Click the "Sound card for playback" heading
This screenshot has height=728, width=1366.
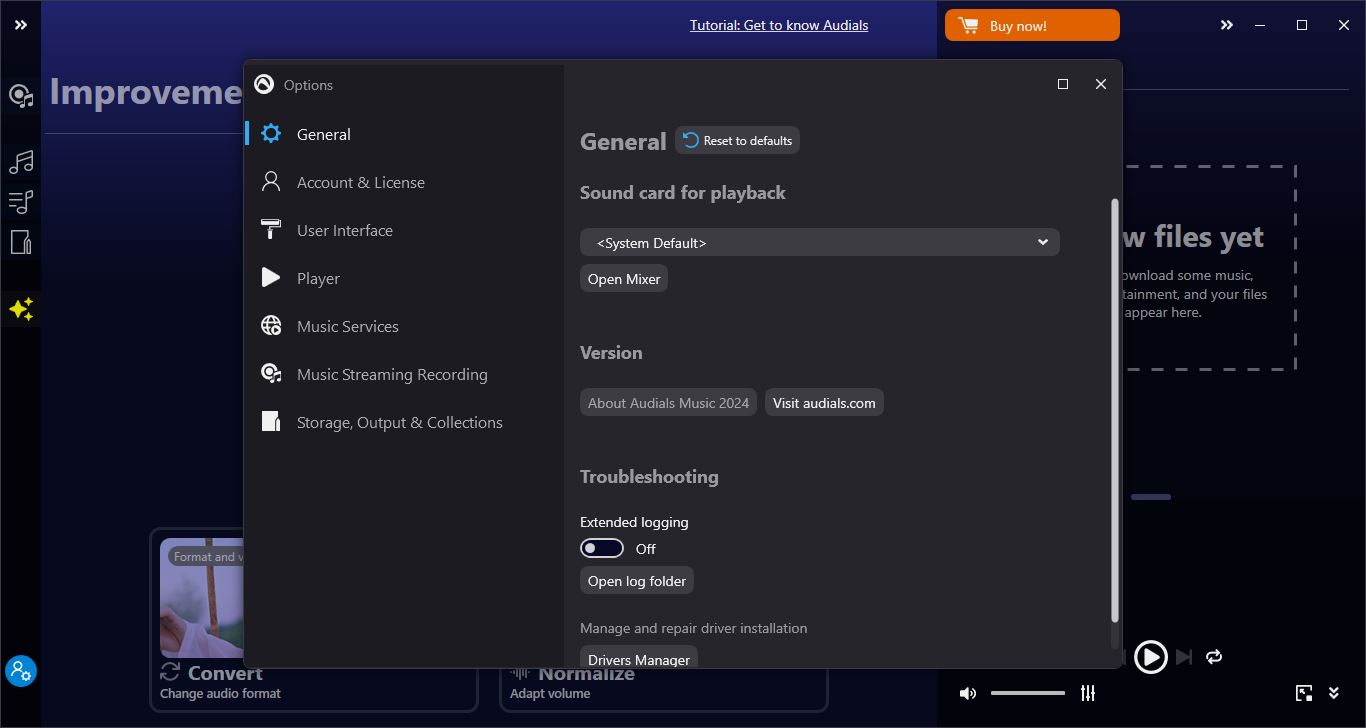pos(683,193)
